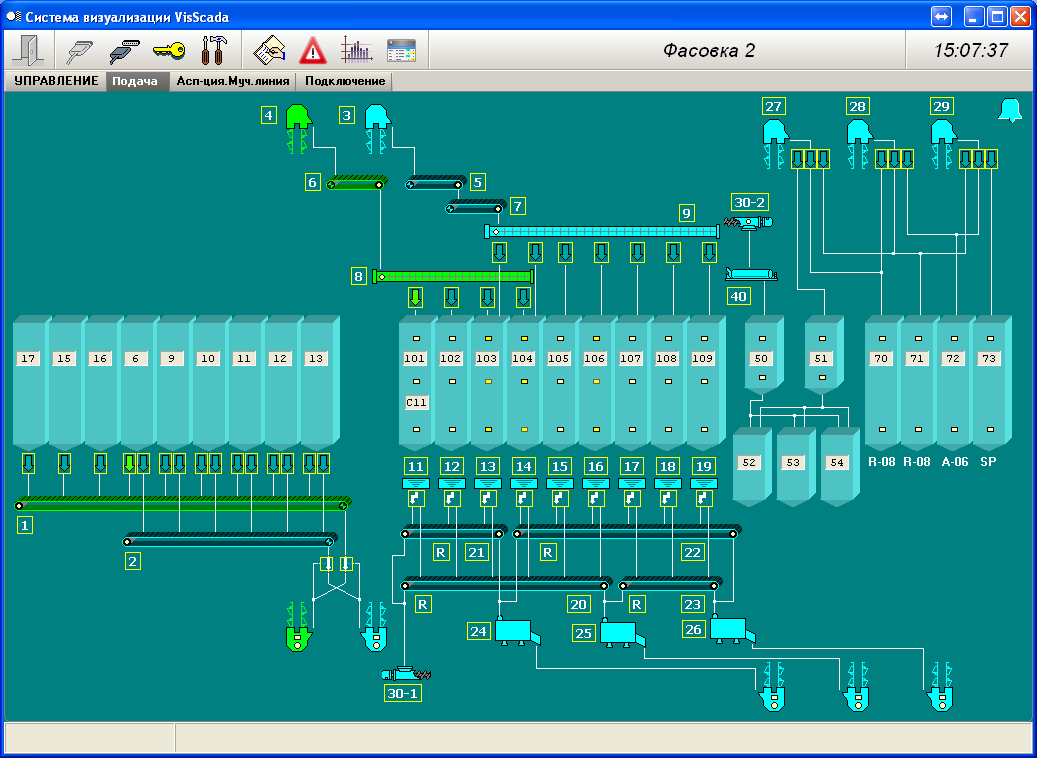Select the green elevator icon next to label 4
This screenshot has width=1037, height=758.
click(298, 117)
